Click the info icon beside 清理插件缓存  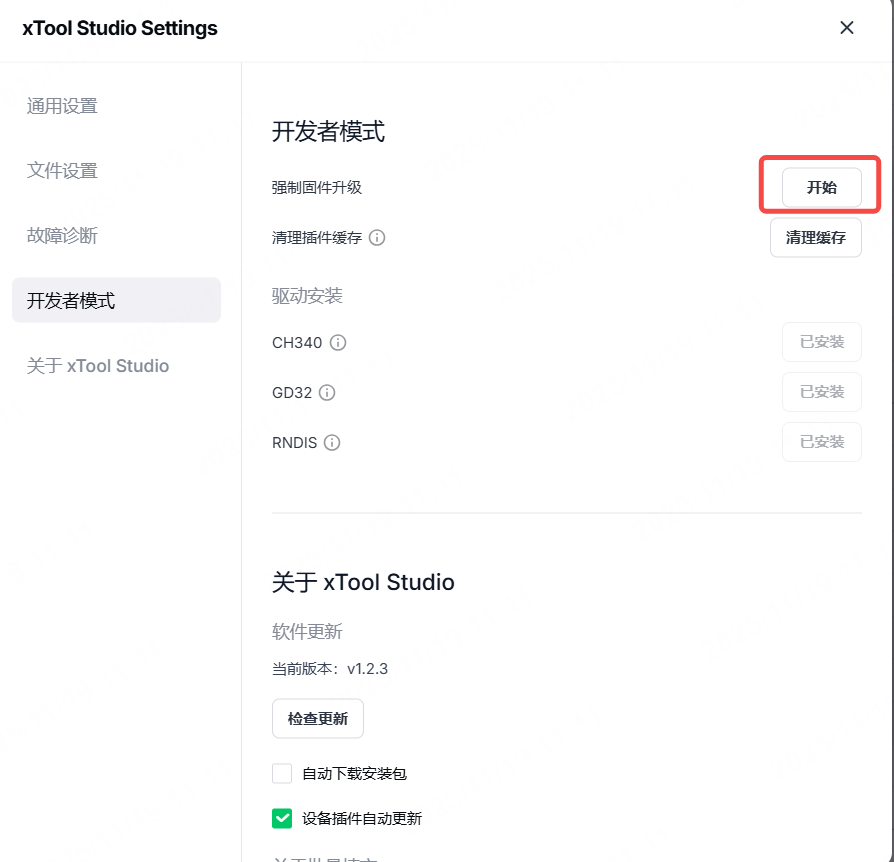click(x=377, y=238)
